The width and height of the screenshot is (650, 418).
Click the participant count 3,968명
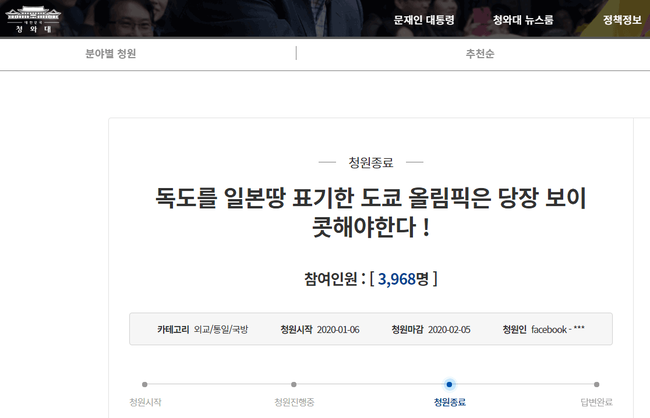[403, 279]
